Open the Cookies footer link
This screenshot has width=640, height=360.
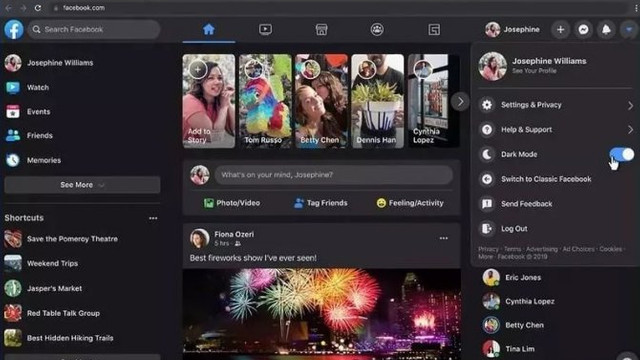pos(611,249)
